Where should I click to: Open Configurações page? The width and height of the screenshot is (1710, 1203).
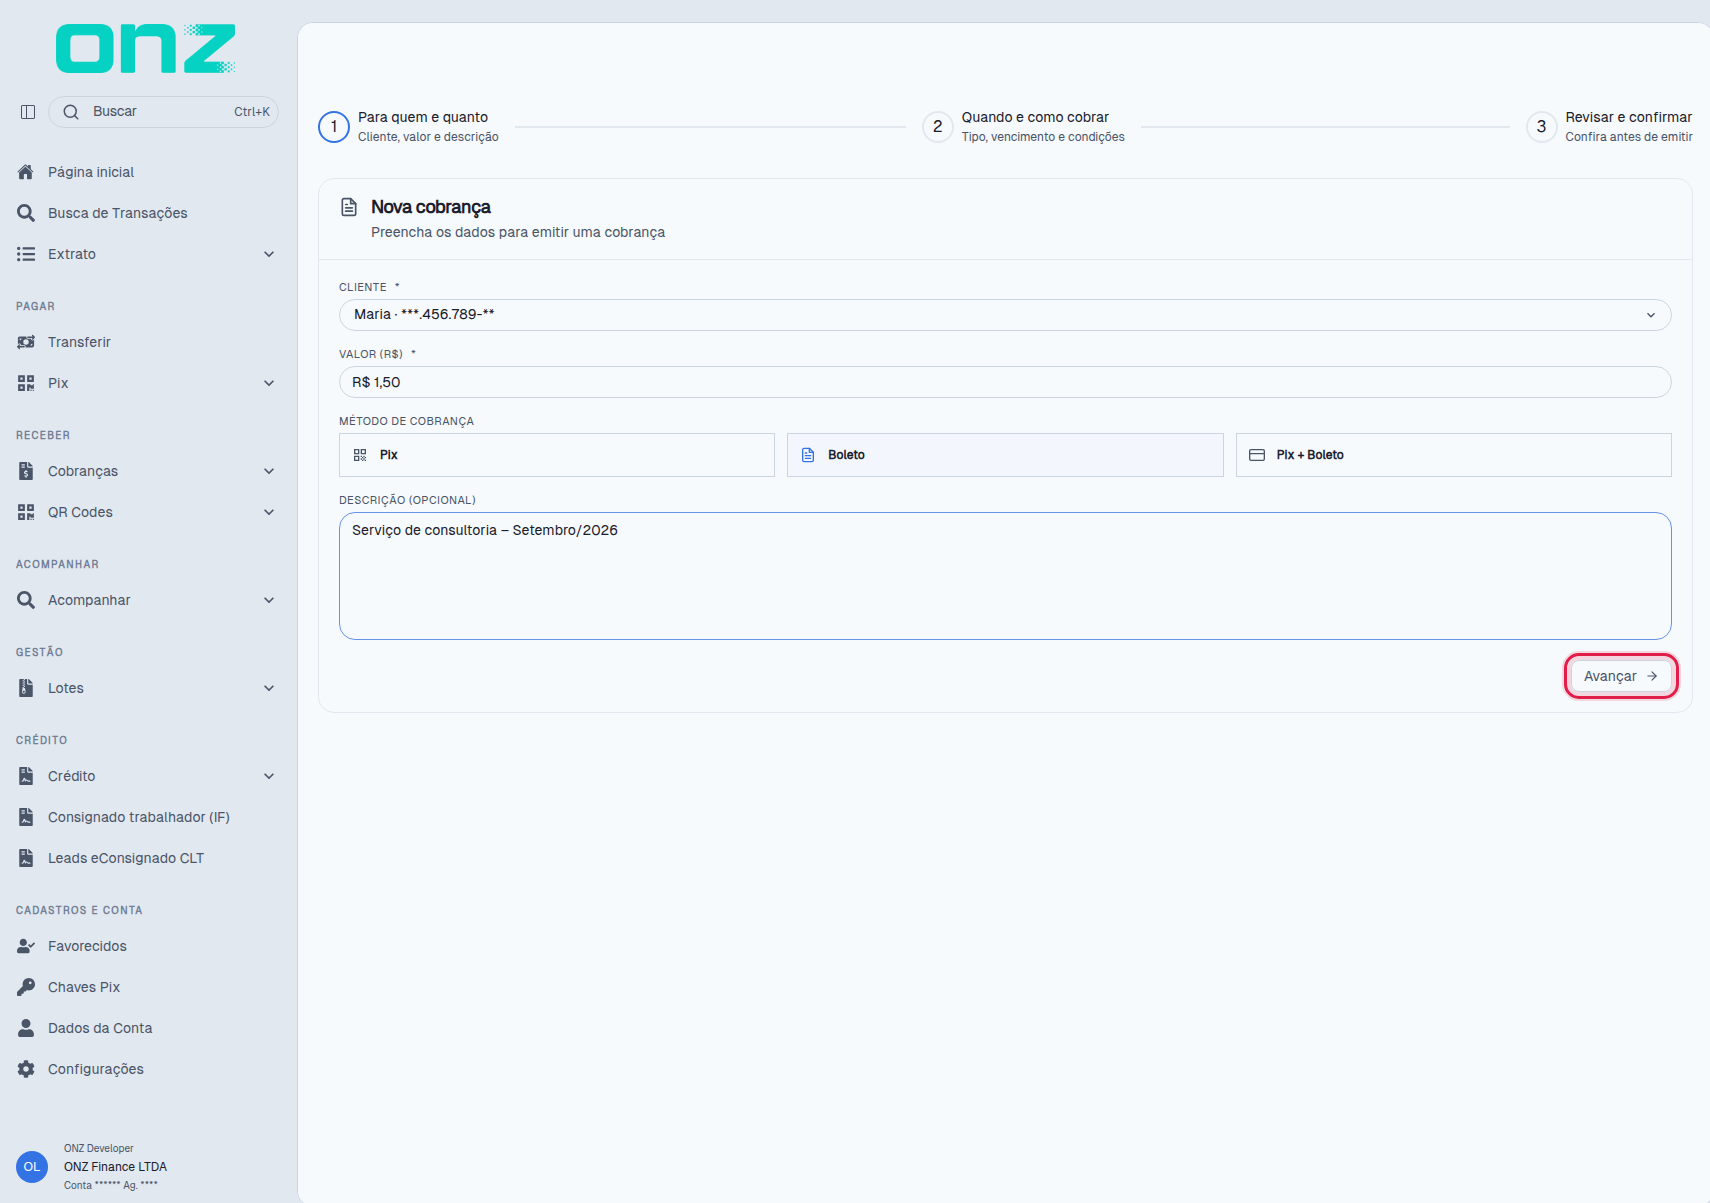coord(96,1069)
